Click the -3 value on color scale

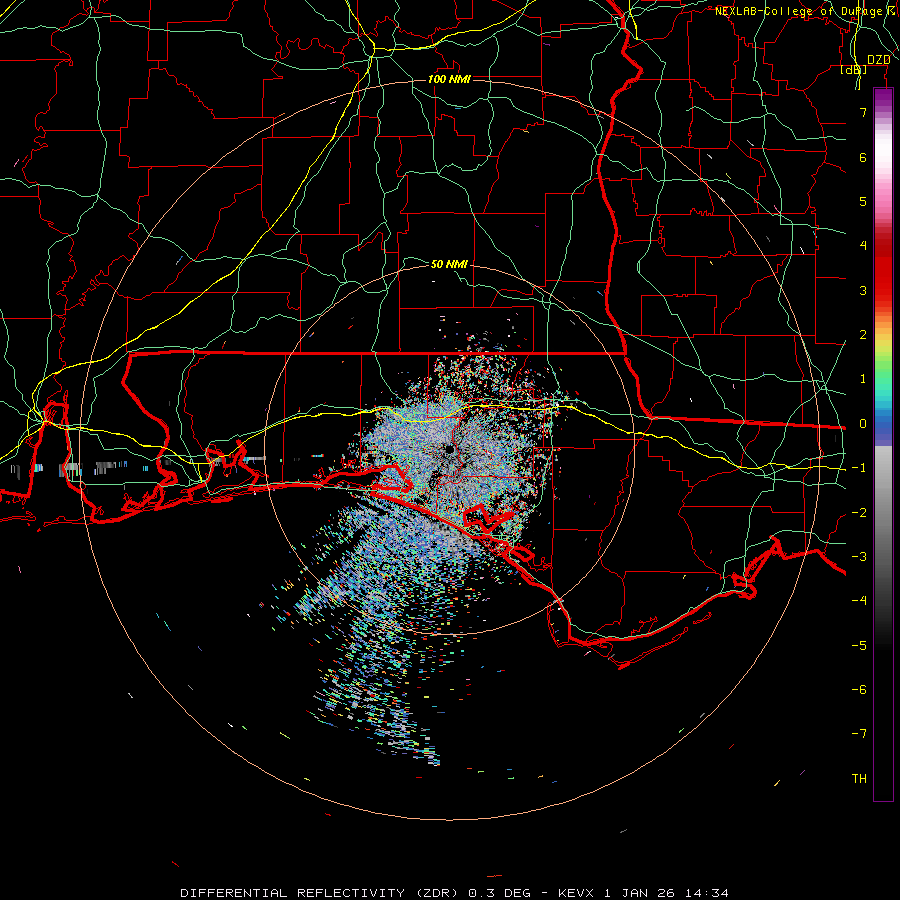click(859, 557)
